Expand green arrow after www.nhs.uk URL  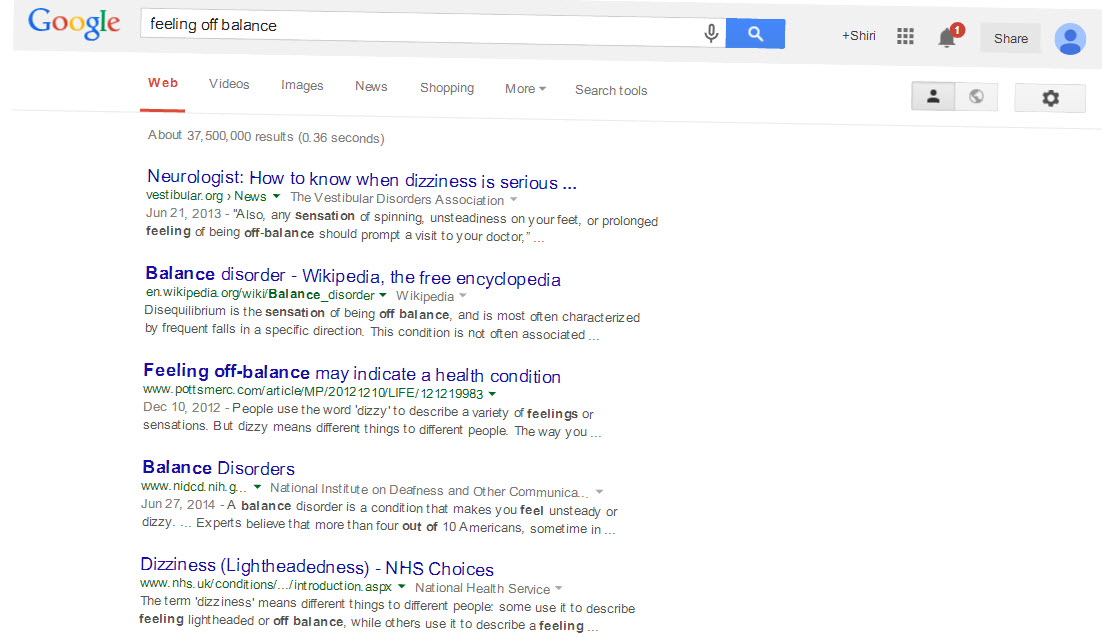click(x=401, y=586)
